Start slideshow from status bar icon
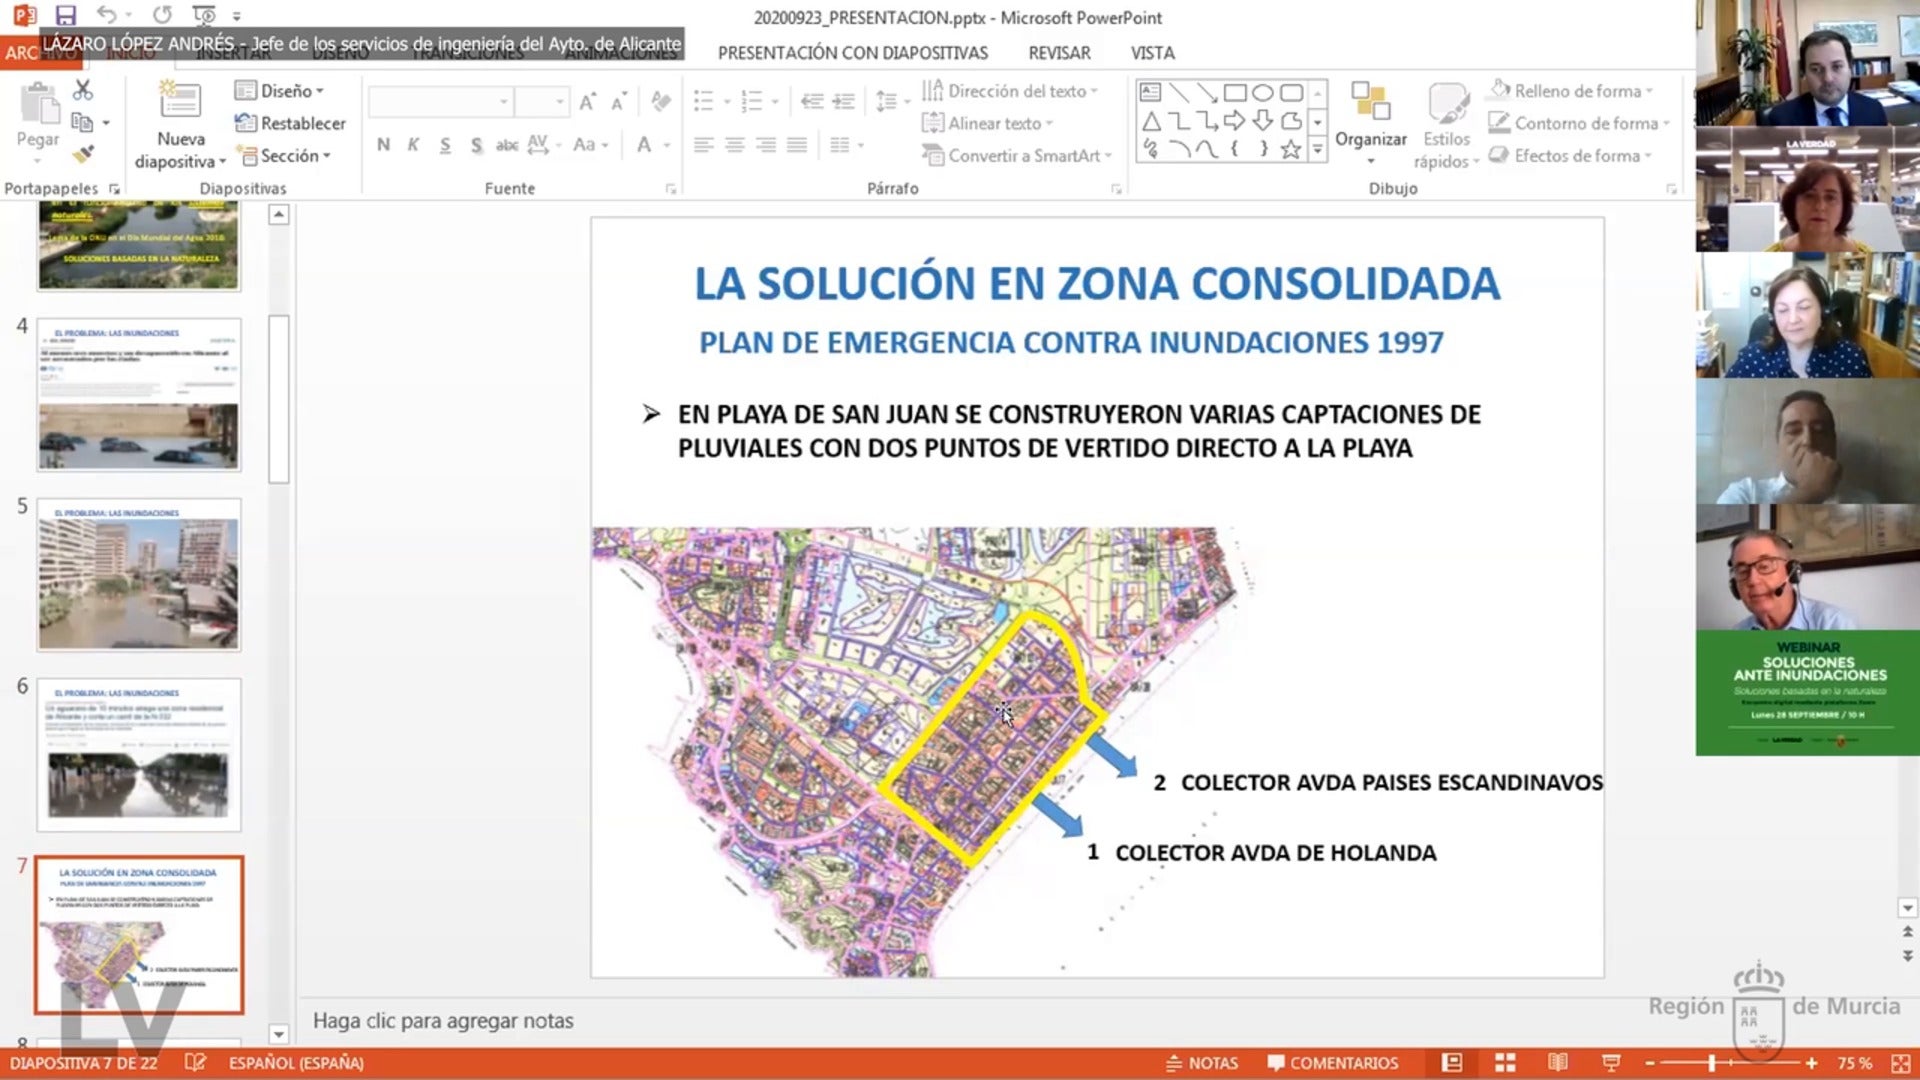This screenshot has height=1080, width=1920. (x=1610, y=1063)
